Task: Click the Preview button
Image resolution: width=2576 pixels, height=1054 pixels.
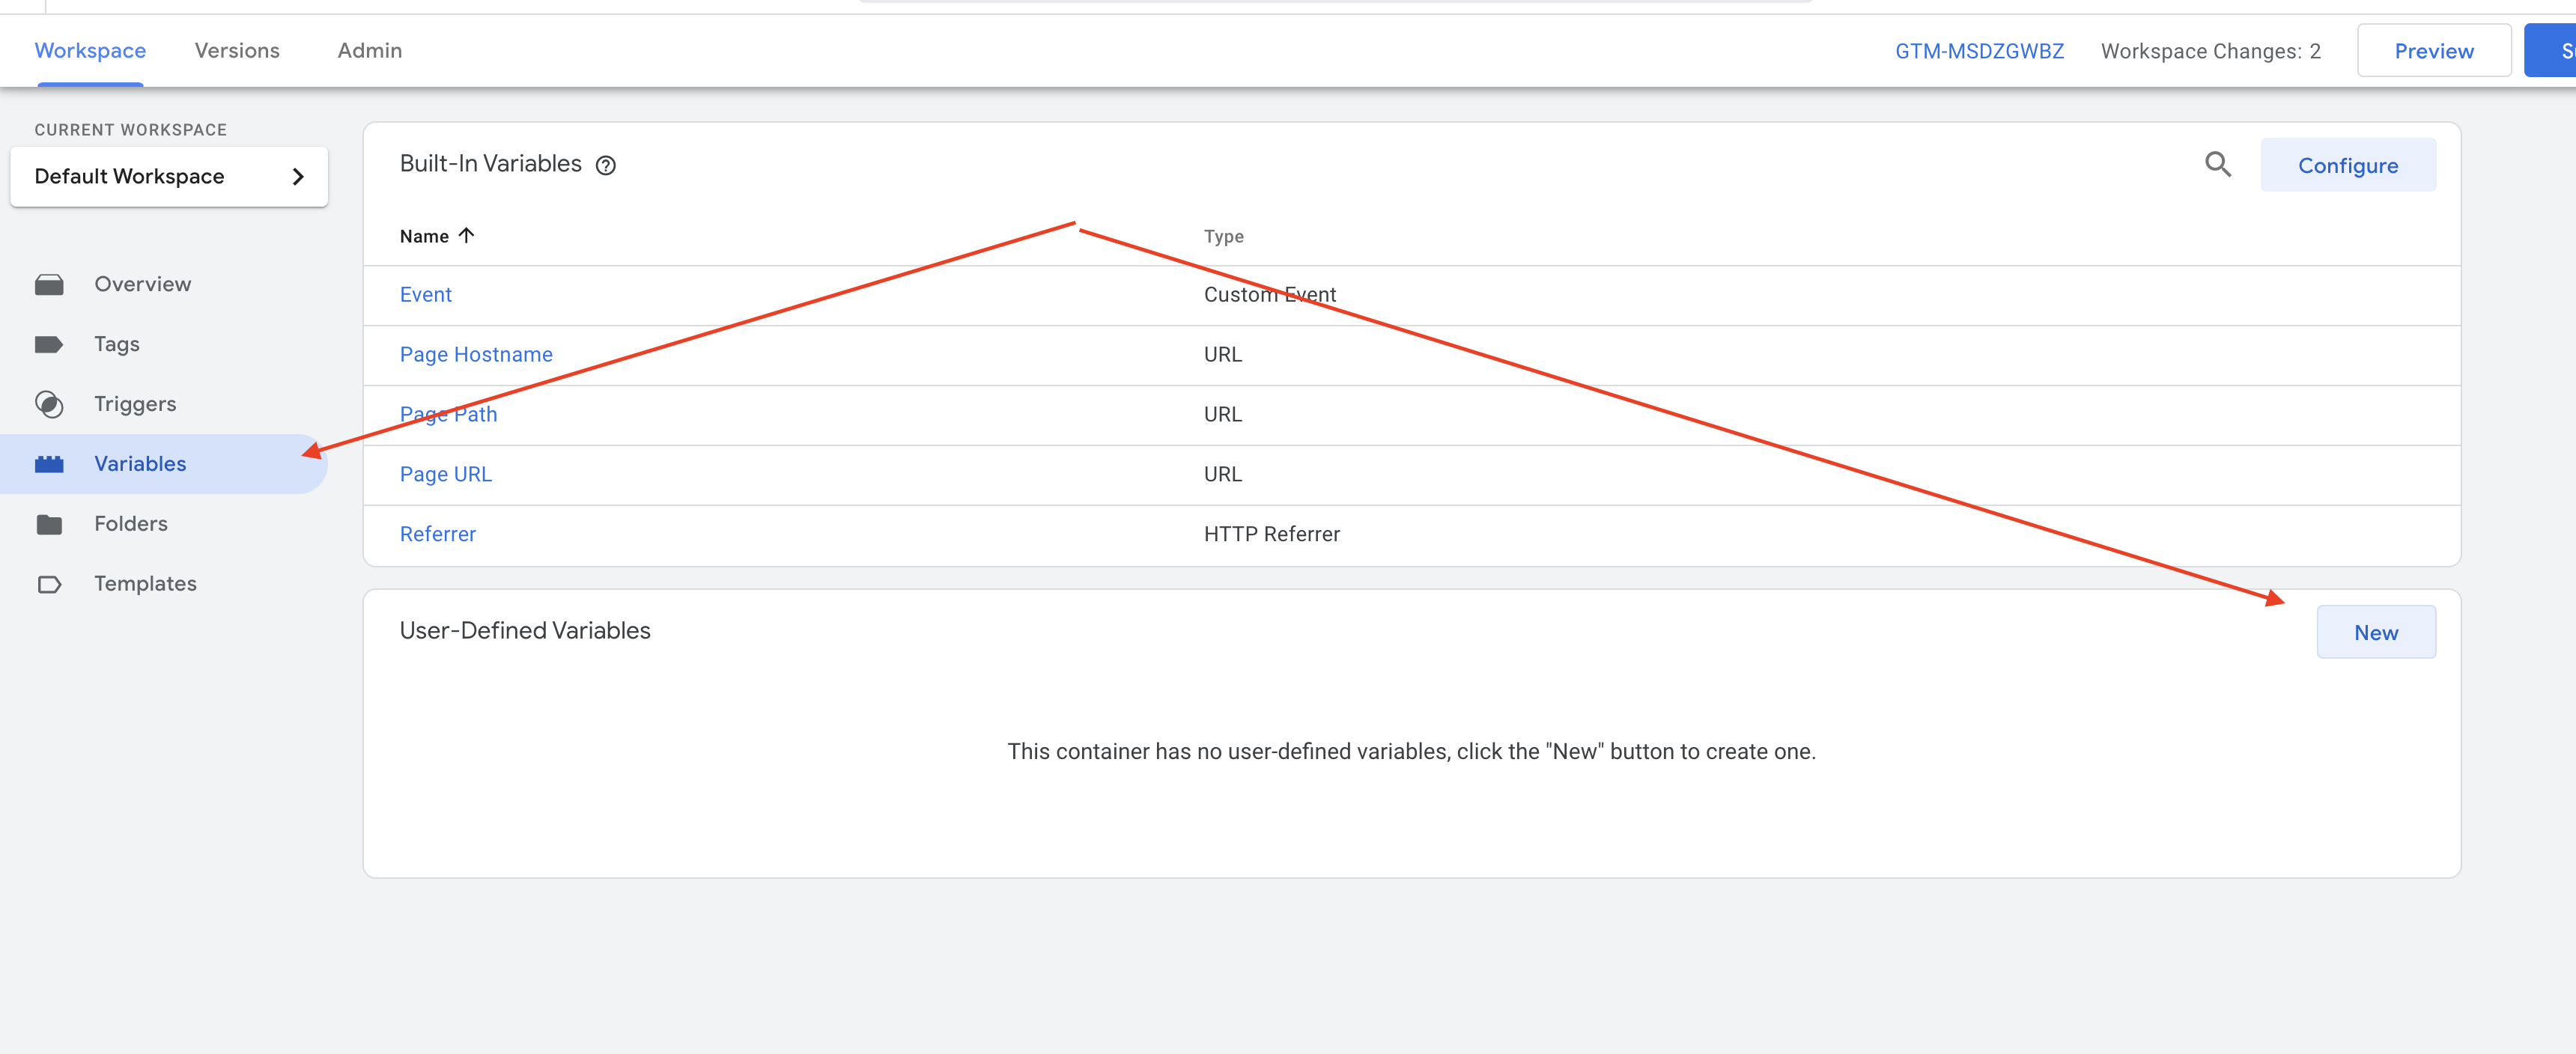Action: point(2433,51)
